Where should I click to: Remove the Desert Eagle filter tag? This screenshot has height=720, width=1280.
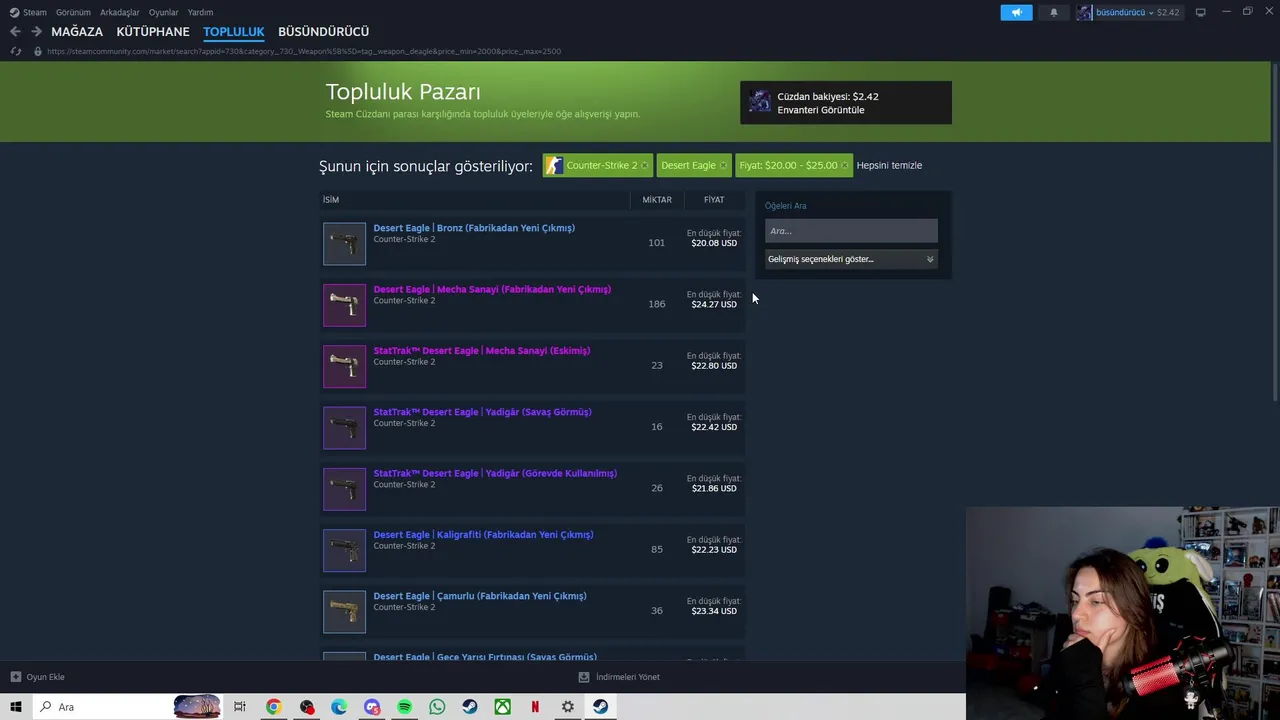coord(724,166)
